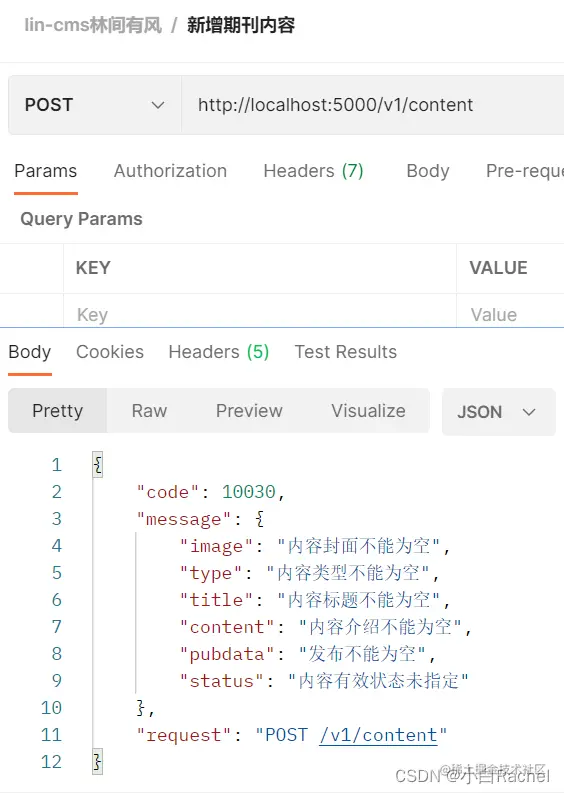Click the "pubdata" key in response
This screenshot has height=794, width=564.
pyautogui.click(x=227, y=654)
